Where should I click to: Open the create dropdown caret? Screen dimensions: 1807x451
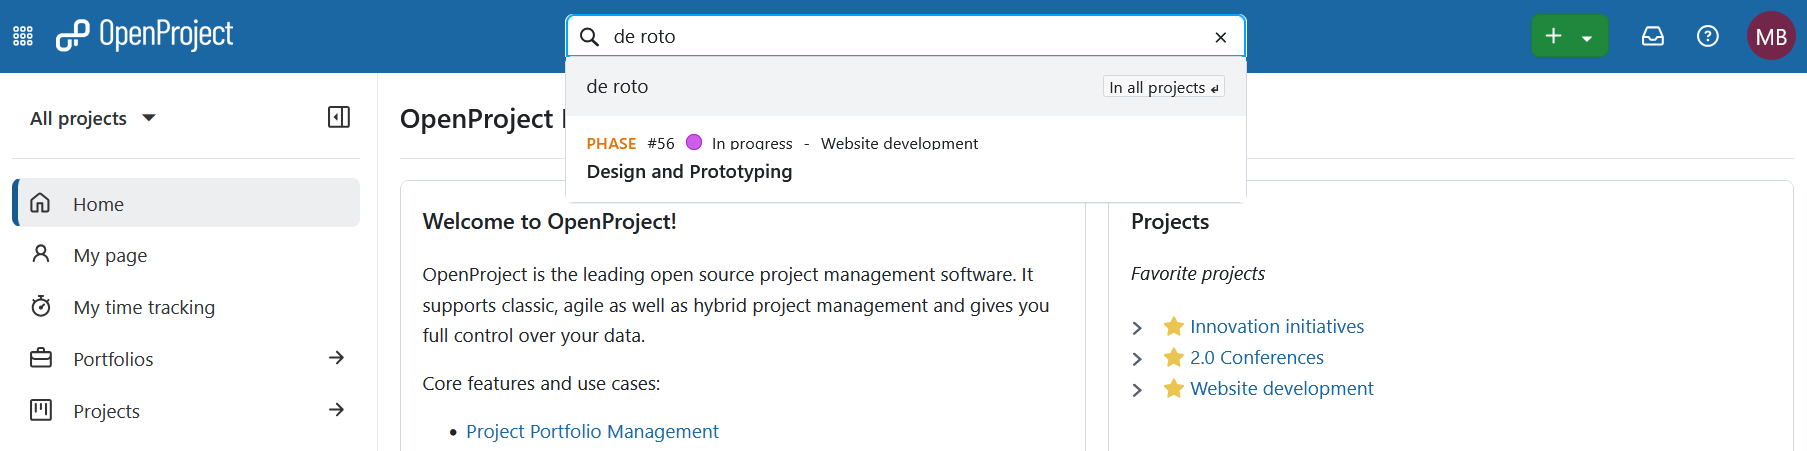click(x=1587, y=38)
